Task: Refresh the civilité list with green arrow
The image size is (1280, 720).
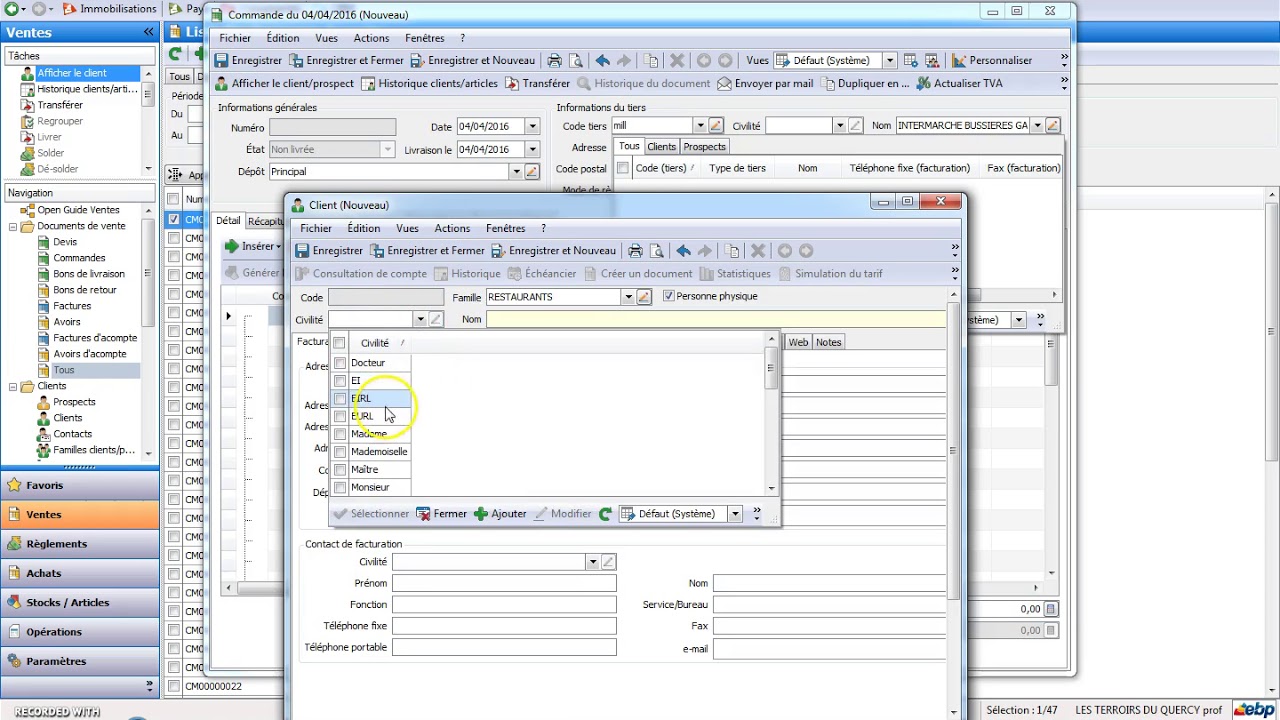Action: click(605, 514)
